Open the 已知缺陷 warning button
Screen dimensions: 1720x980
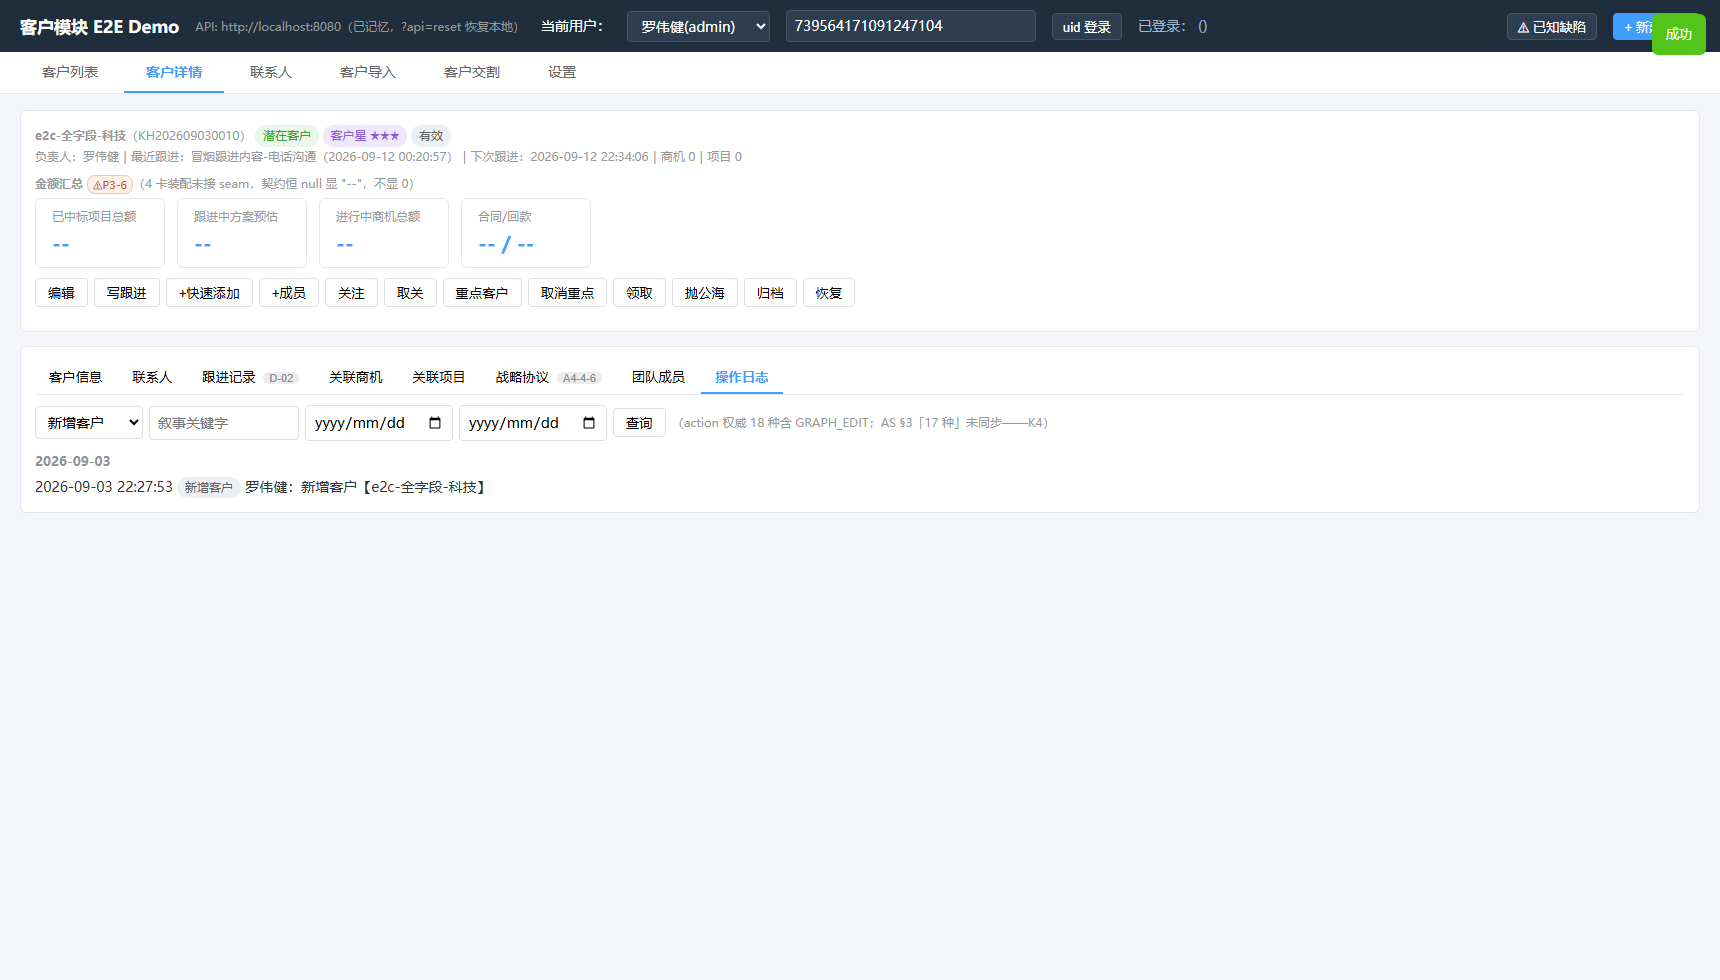(x=1551, y=27)
